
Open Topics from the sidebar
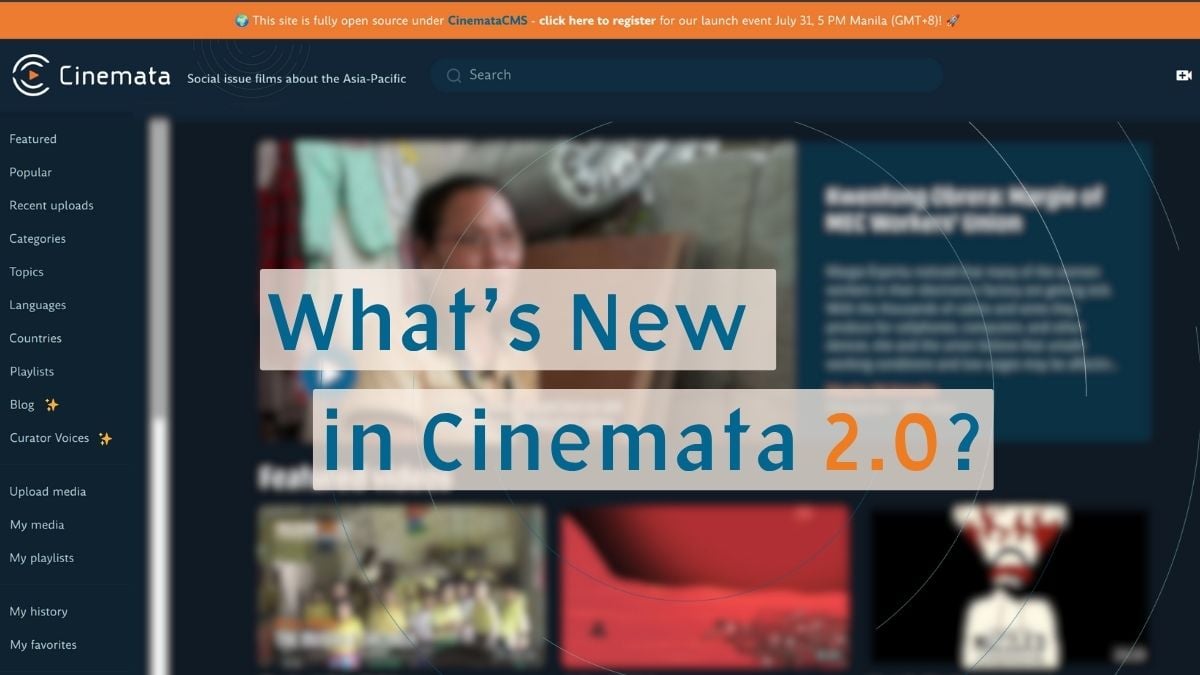(27, 272)
